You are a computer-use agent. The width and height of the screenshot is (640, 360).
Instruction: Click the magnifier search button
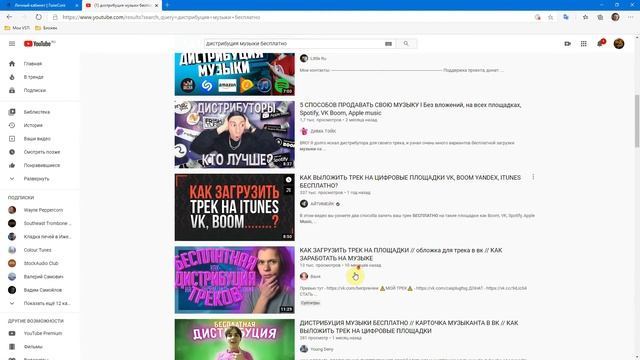(x=406, y=44)
